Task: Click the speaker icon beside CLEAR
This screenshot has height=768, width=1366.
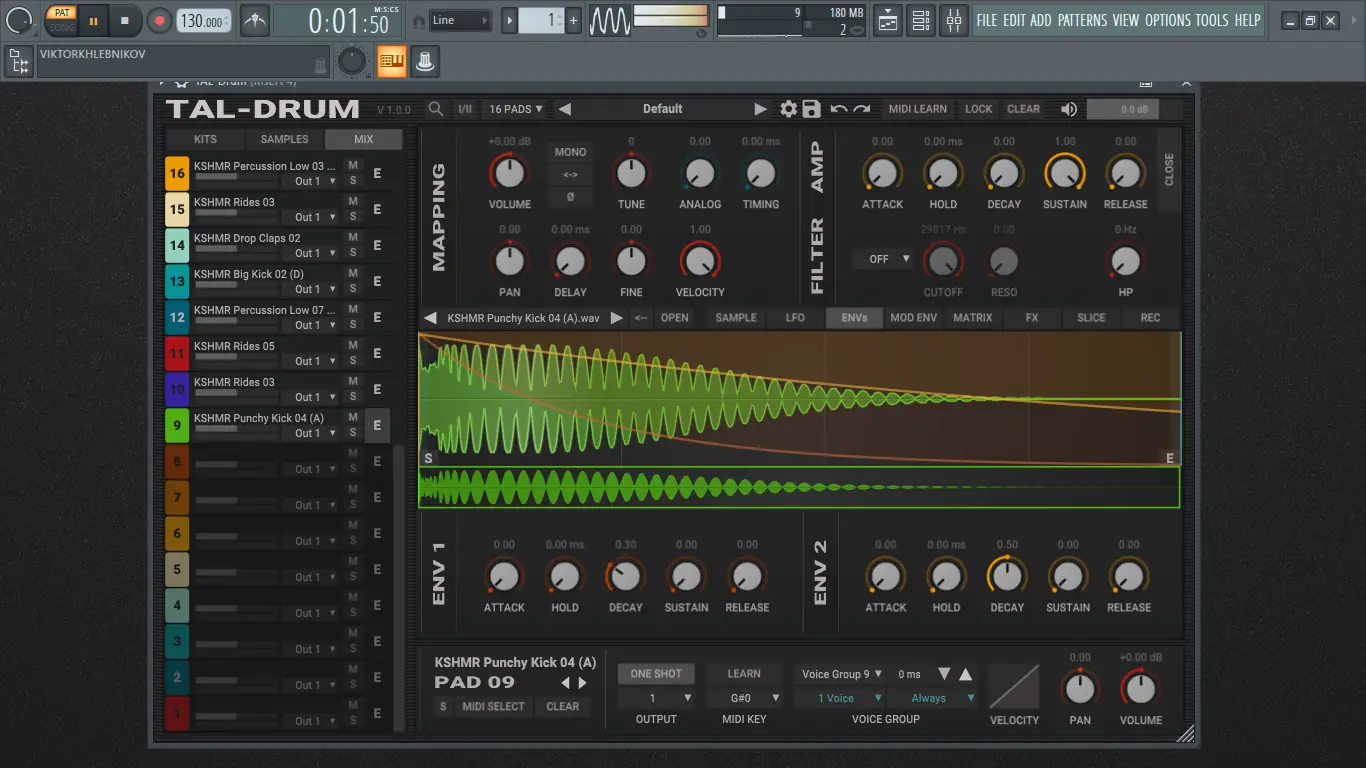Action: 1069,109
